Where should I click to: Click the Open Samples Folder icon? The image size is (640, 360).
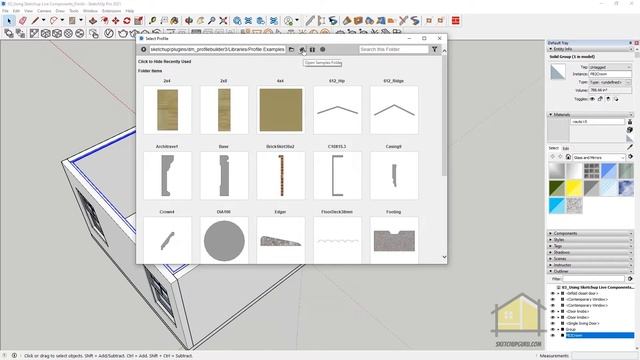(x=302, y=49)
